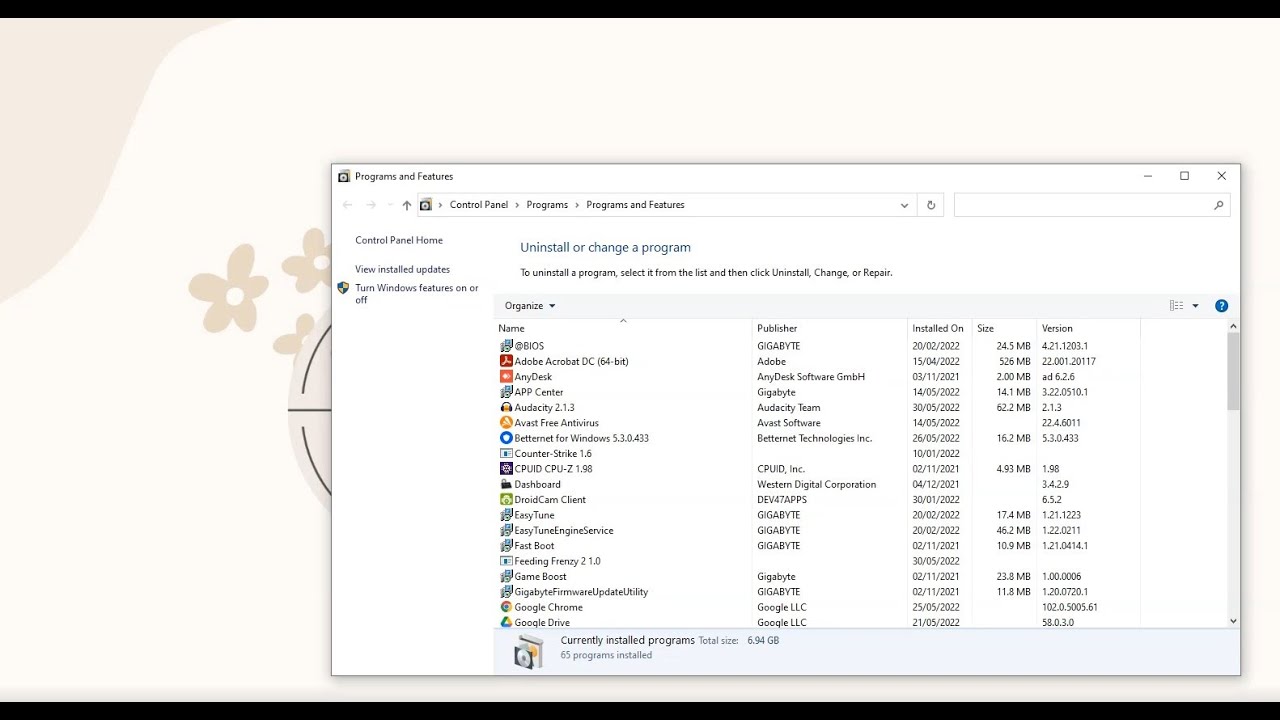Click the @BIOS program icon
Screen dimensions: 1280x720
[x=506, y=346]
